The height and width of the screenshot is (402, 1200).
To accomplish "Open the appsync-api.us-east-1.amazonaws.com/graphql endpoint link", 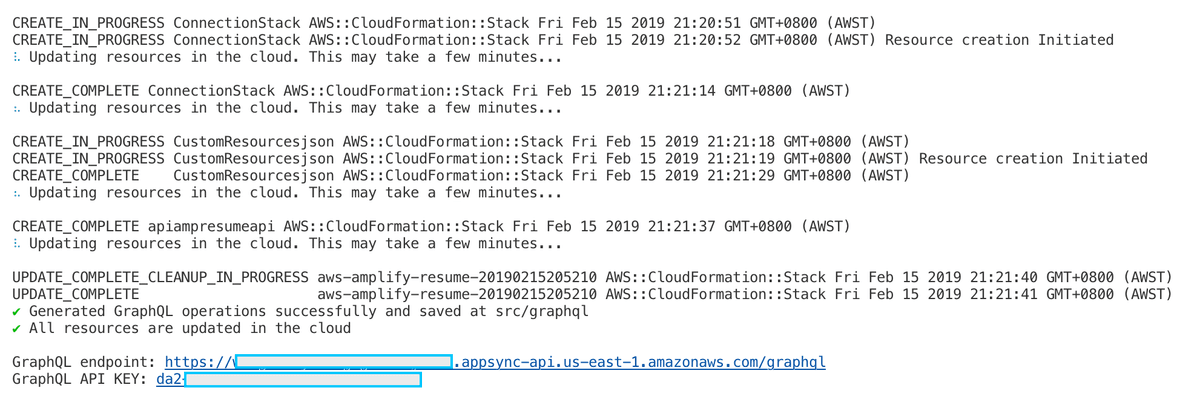I will coord(640,362).
